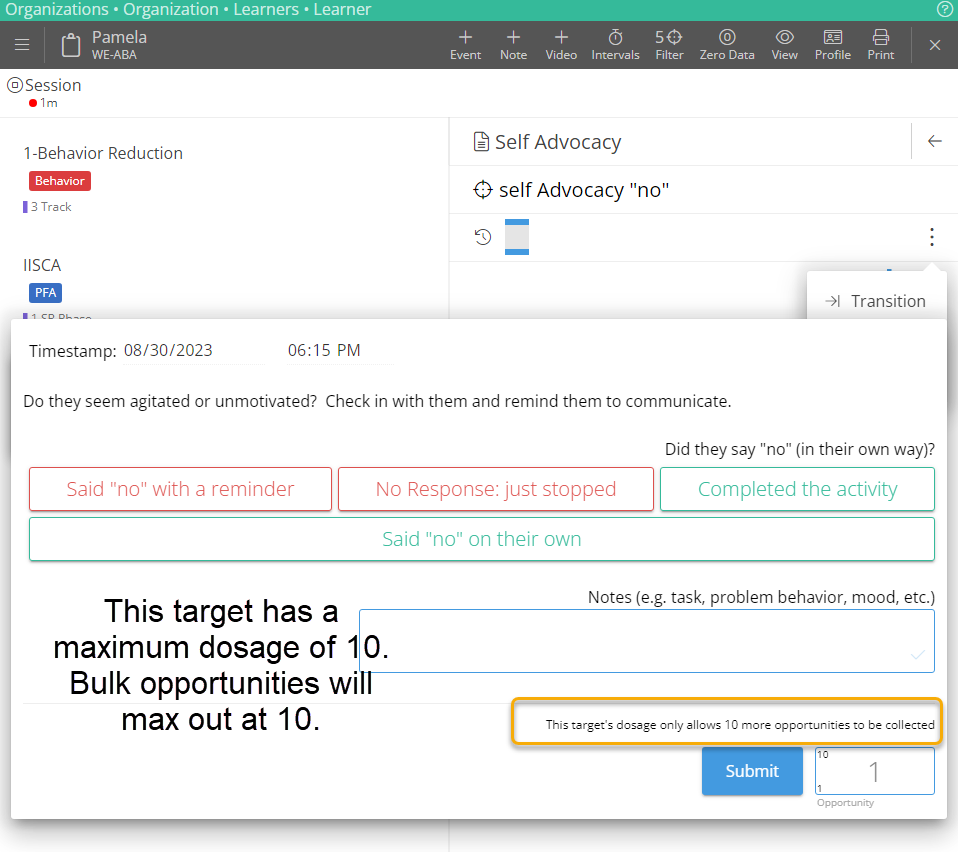Open the three-dot more options menu
The height and width of the screenshot is (852, 958).
pos(931,237)
